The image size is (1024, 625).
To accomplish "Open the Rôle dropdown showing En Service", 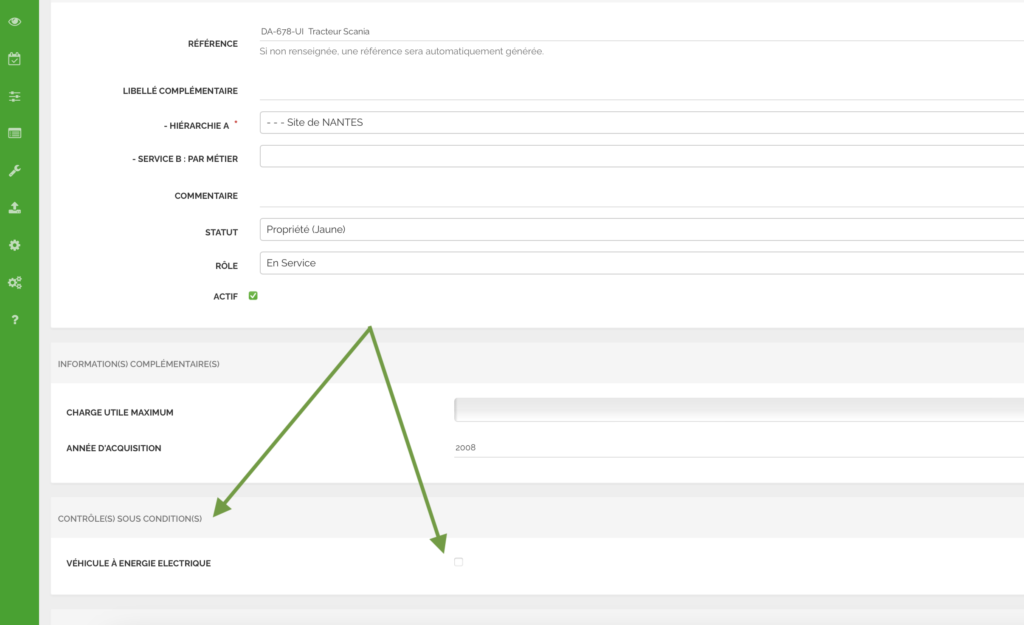I will pyautogui.click(x=640, y=263).
